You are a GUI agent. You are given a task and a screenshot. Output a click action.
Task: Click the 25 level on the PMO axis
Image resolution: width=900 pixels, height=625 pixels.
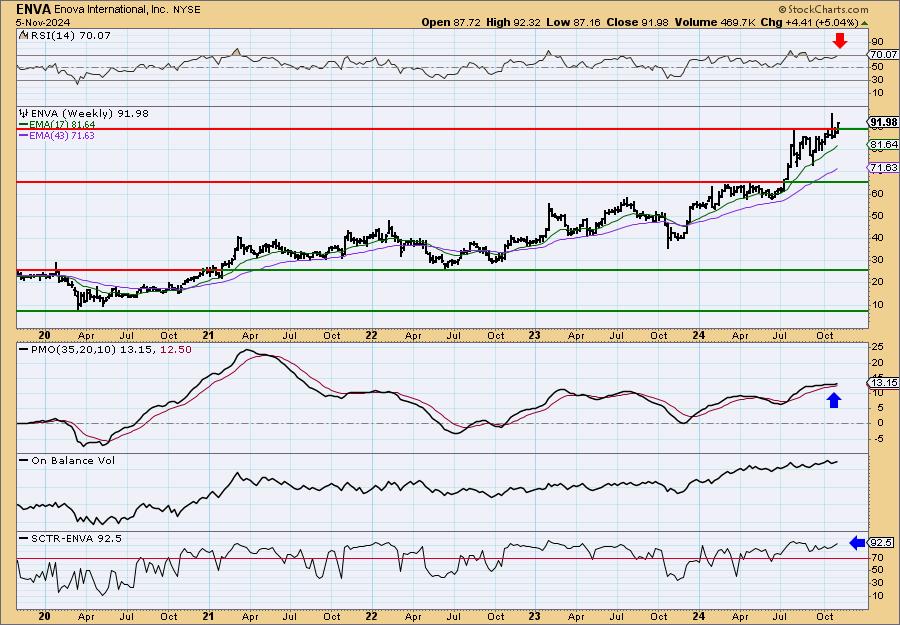(x=877, y=346)
